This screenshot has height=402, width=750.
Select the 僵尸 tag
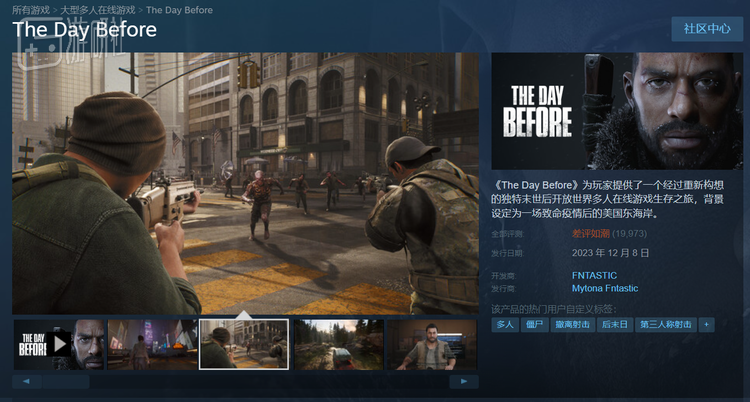[x=535, y=325]
